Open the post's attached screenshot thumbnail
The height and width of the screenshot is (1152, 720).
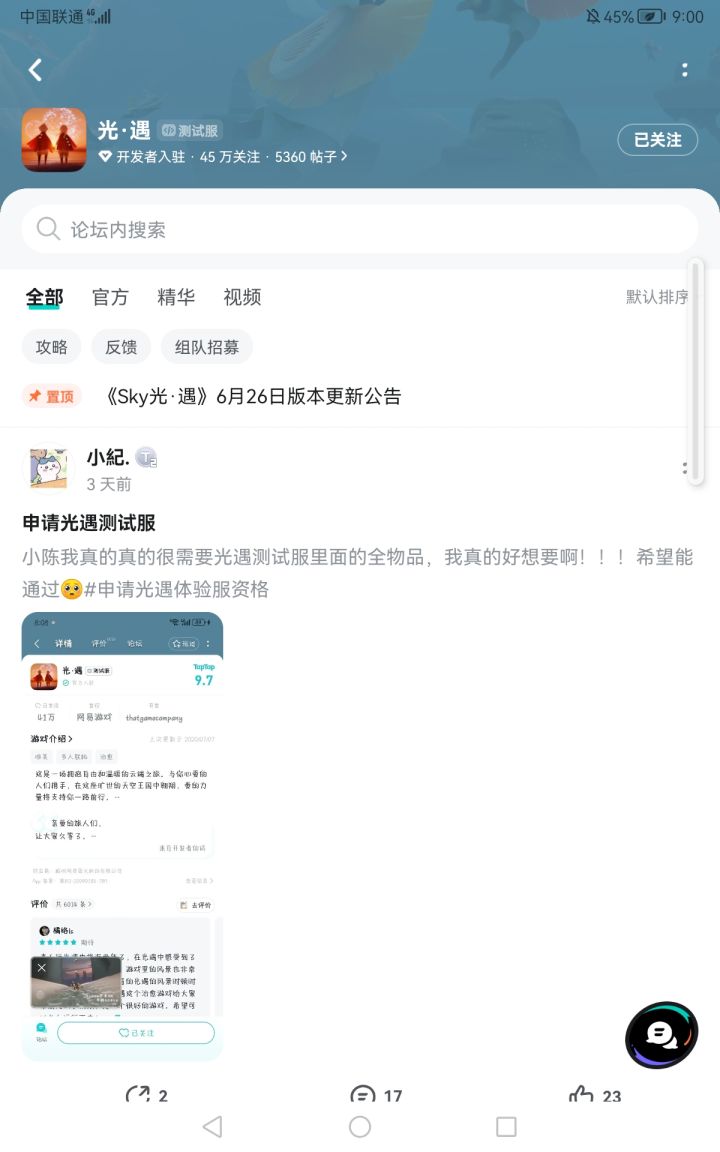[122, 836]
